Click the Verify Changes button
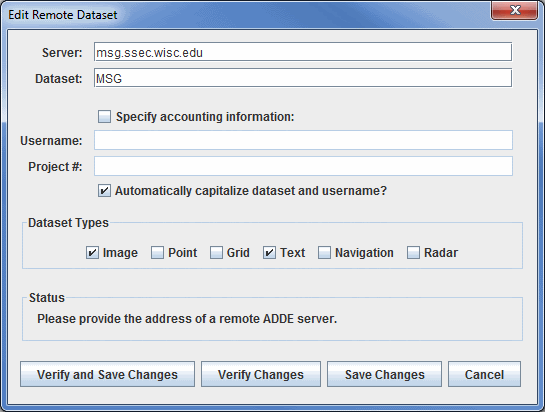 [x=261, y=374]
